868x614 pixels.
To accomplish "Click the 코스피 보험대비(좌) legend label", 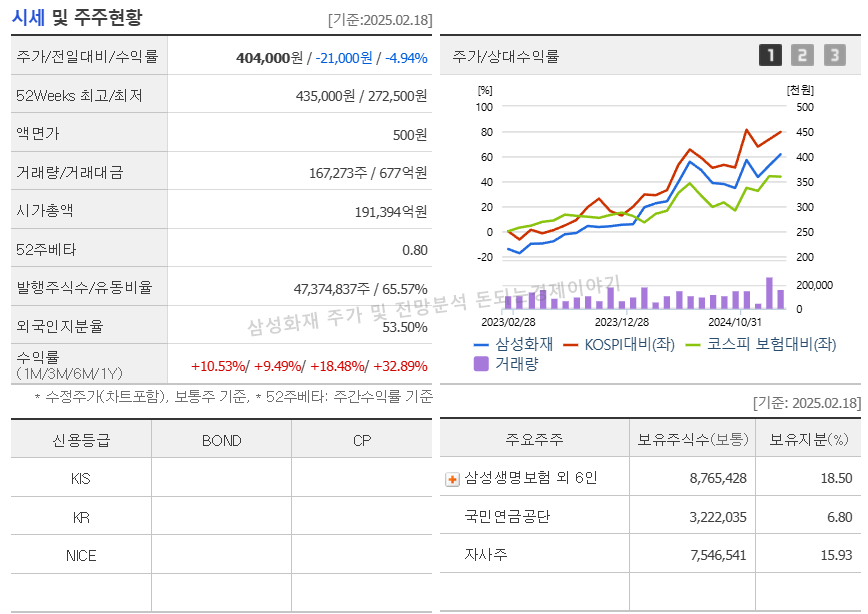I will tap(771, 344).
